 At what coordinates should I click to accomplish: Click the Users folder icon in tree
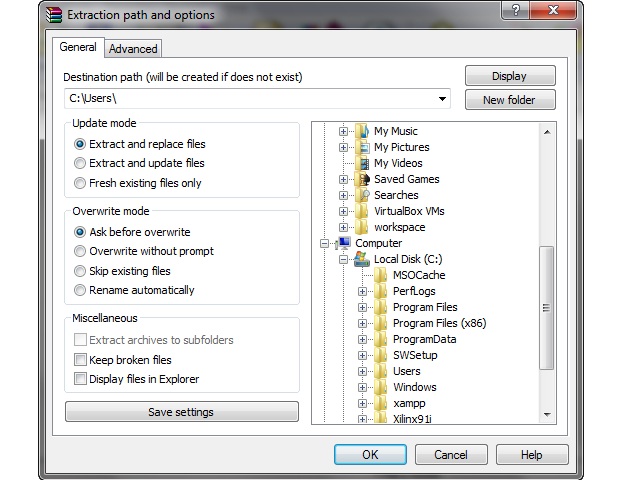click(380, 371)
